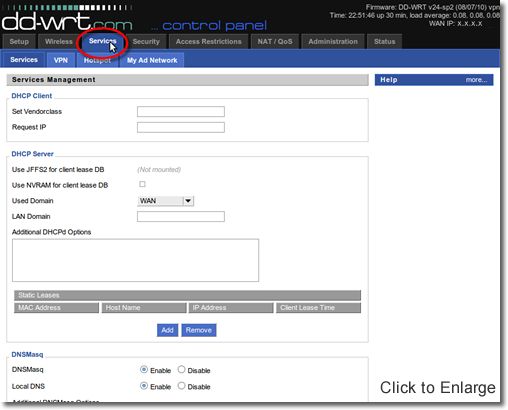Expand the Used Domain dropdown
The image size is (508, 410).
click(165, 201)
